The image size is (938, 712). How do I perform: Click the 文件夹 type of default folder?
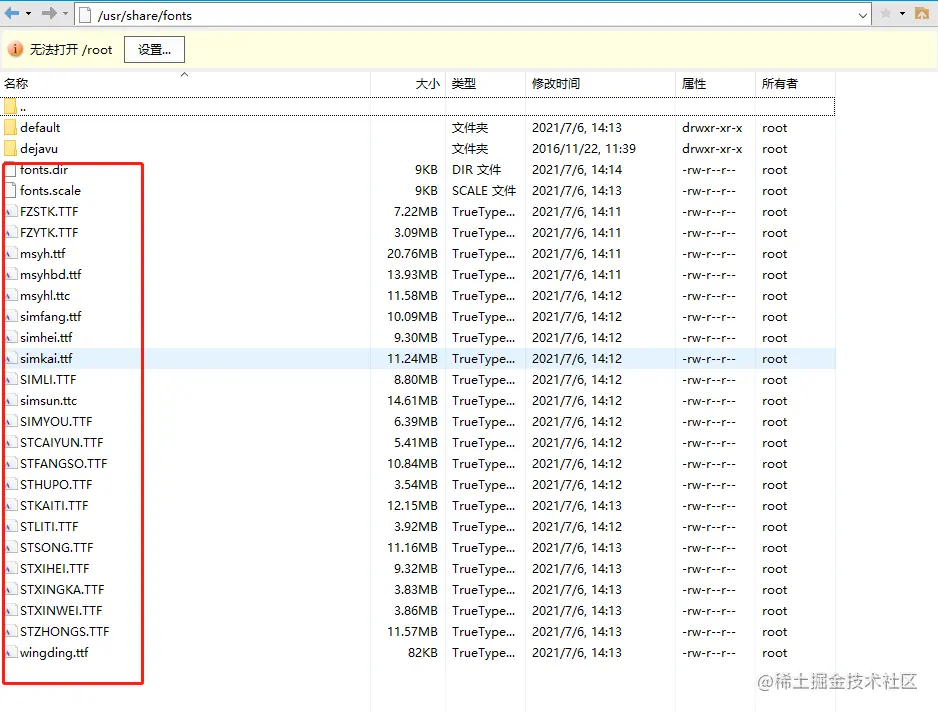point(470,127)
